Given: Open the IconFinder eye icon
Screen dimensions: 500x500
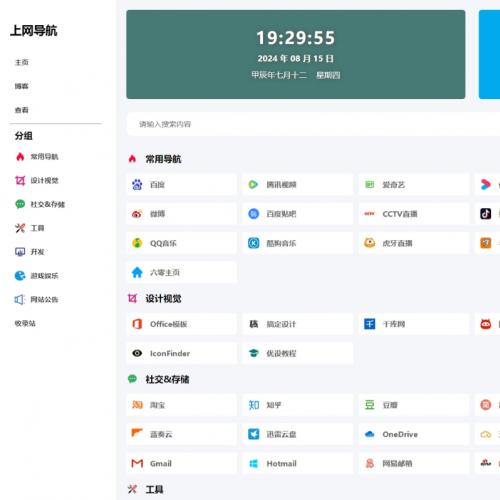Looking at the screenshot, I should (x=137, y=353).
